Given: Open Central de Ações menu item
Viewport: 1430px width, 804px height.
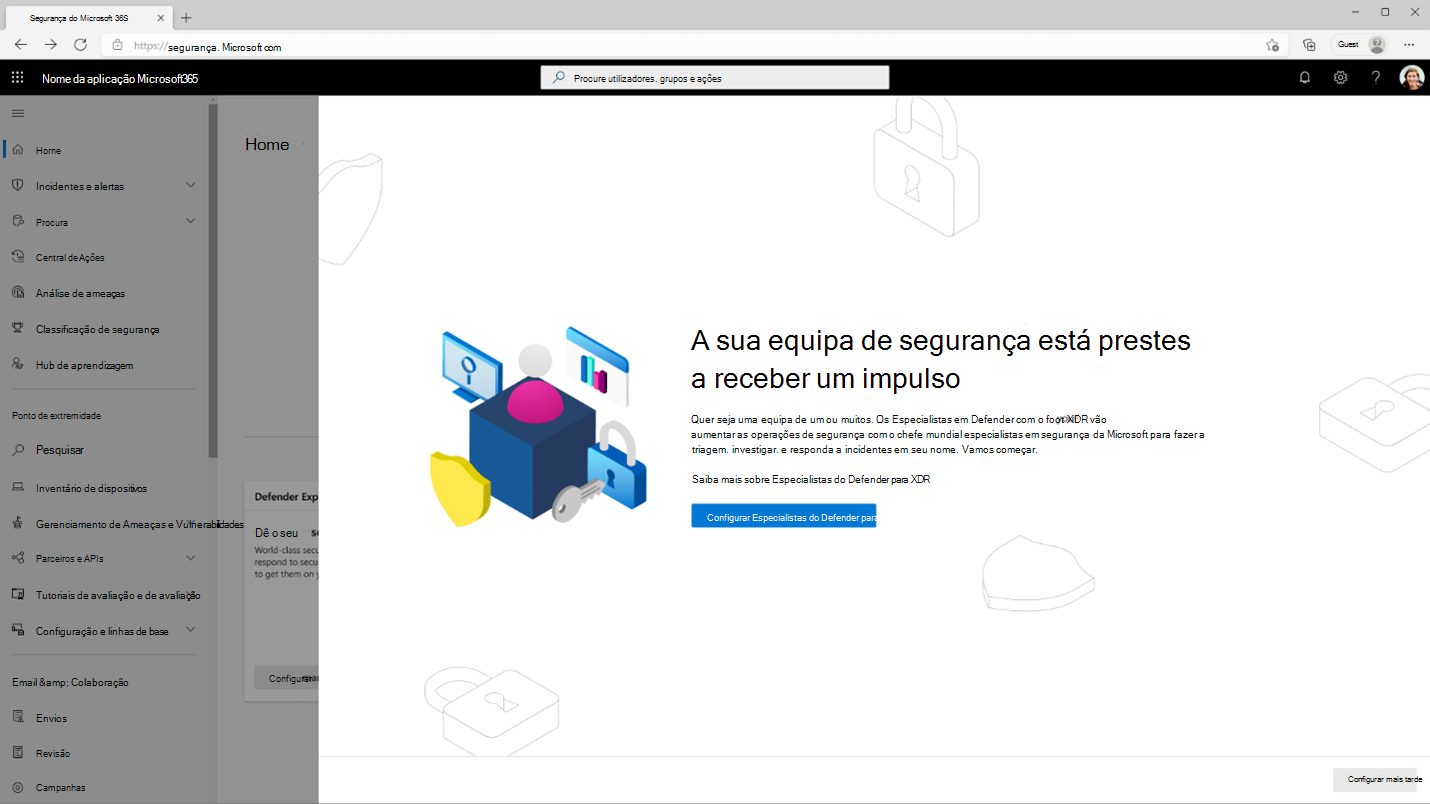Looking at the screenshot, I should point(70,258).
